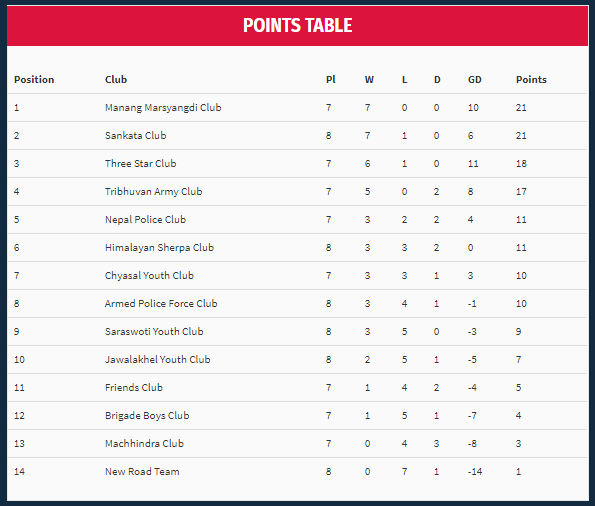Open Sankata Club entry
The width and height of the screenshot is (595, 506).
(135, 136)
